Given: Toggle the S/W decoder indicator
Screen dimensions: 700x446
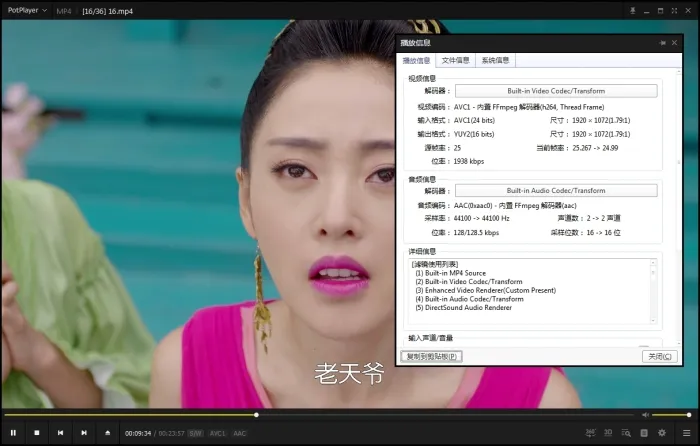Looking at the screenshot, I should pos(196,433).
